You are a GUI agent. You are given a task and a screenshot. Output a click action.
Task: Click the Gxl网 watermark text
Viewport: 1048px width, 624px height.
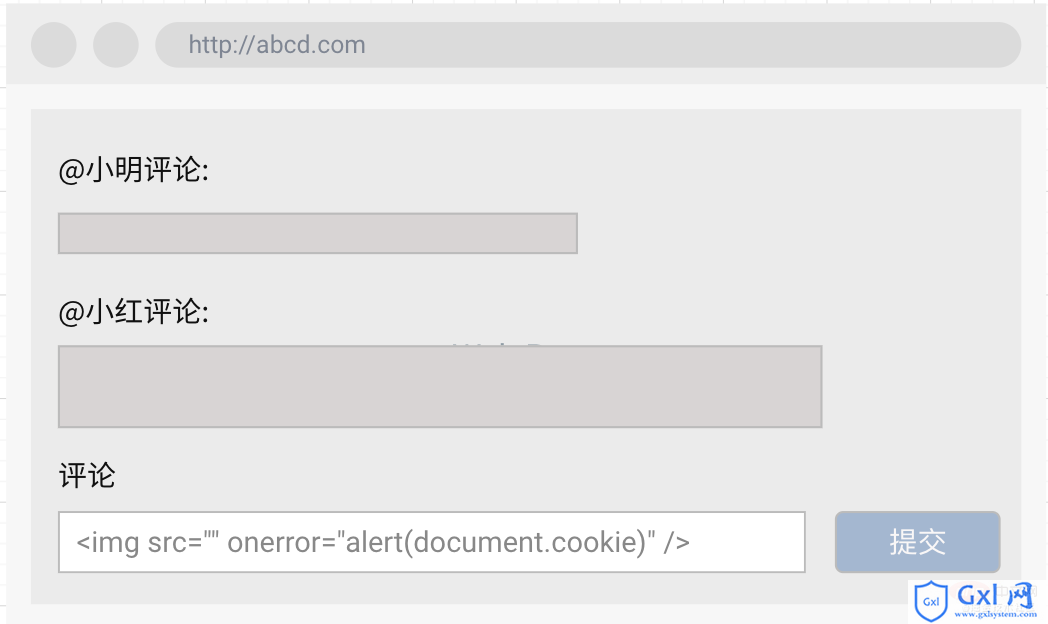coord(996,595)
